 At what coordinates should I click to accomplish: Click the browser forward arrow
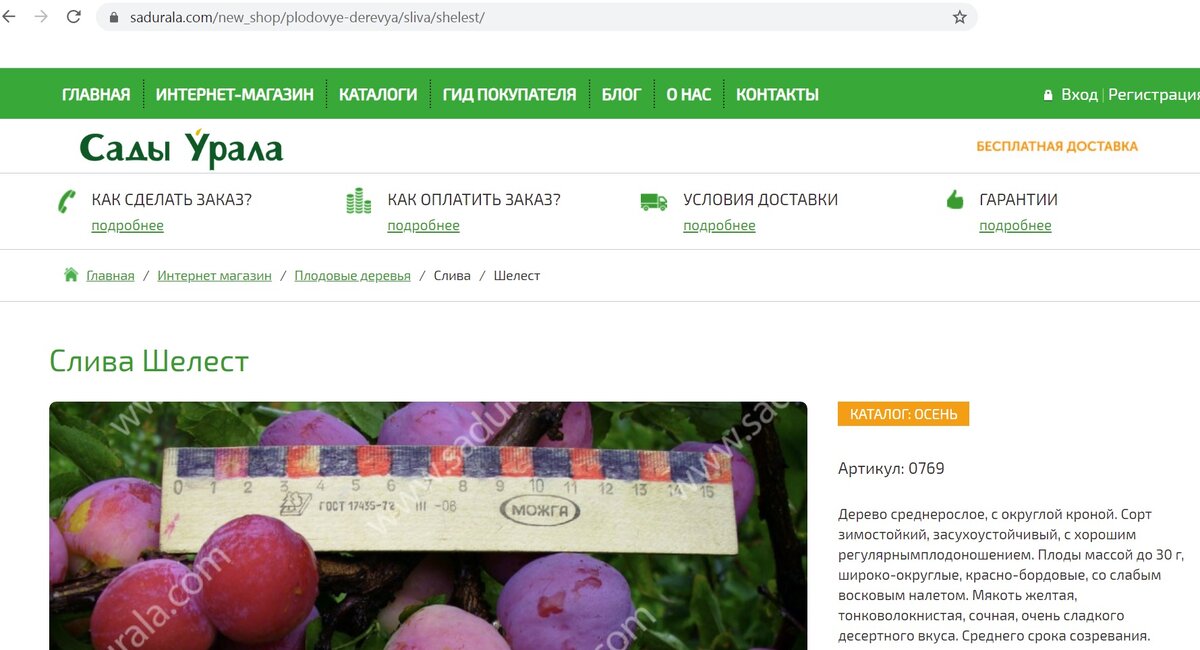[41, 17]
